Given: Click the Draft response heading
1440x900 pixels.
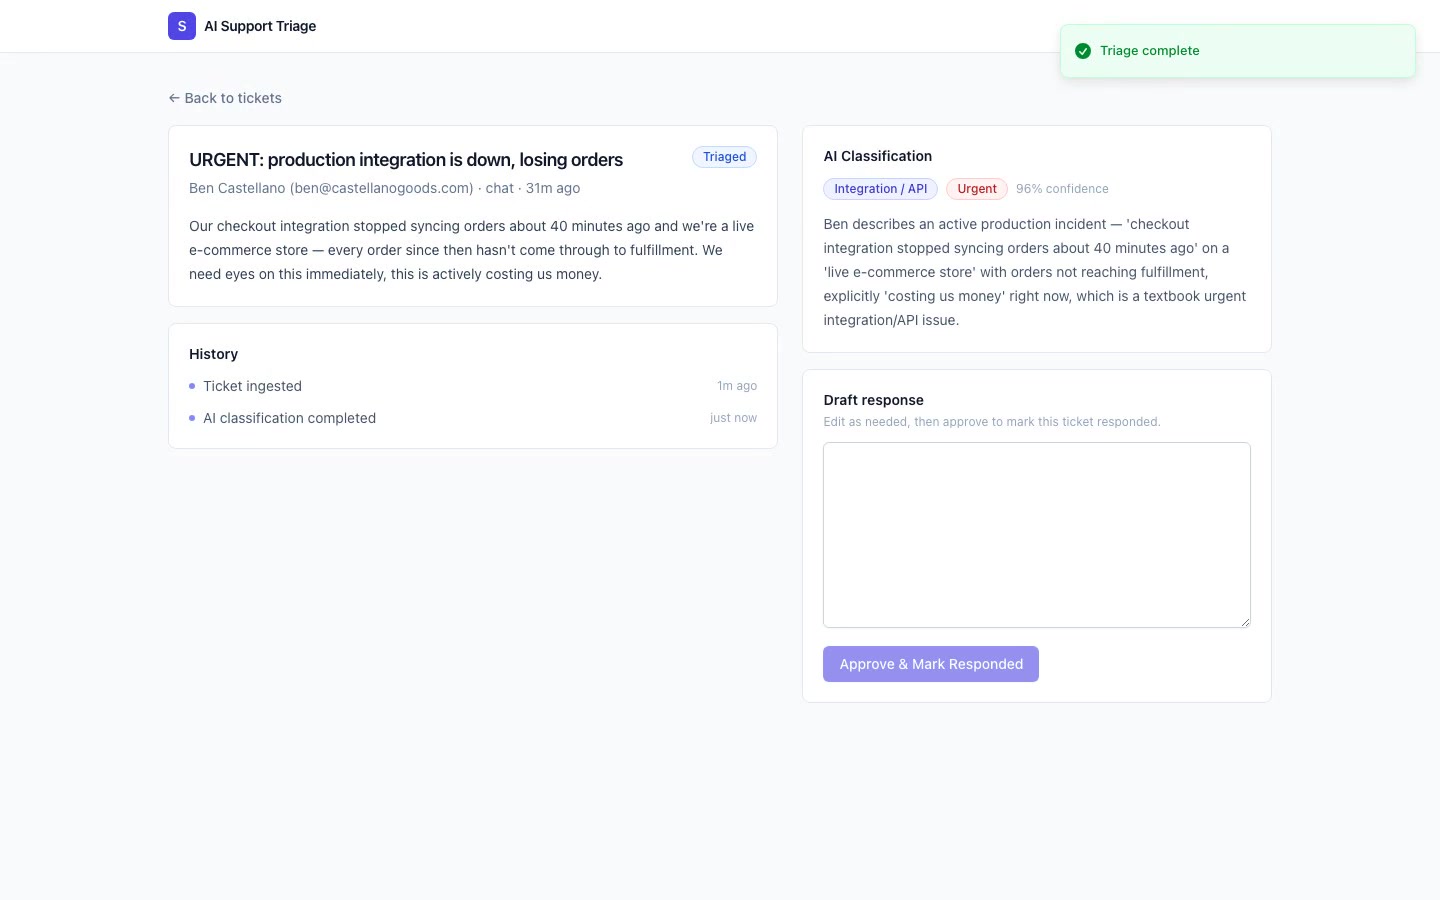Looking at the screenshot, I should 874,400.
